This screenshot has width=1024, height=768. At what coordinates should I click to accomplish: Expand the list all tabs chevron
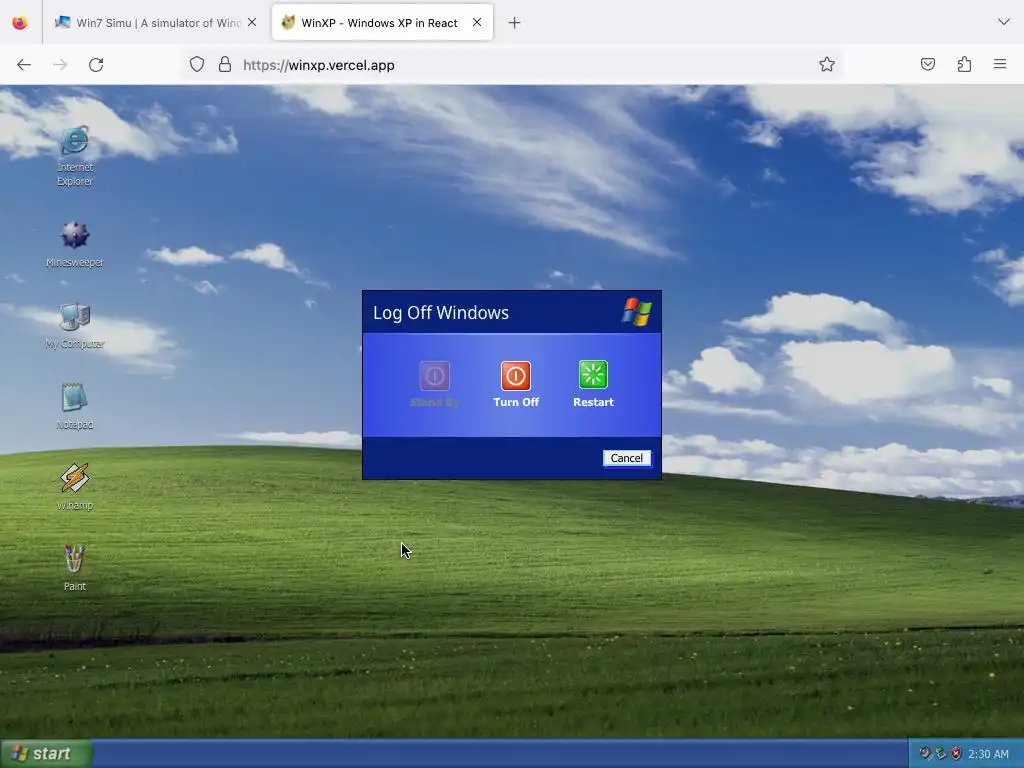(x=1003, y=22)
